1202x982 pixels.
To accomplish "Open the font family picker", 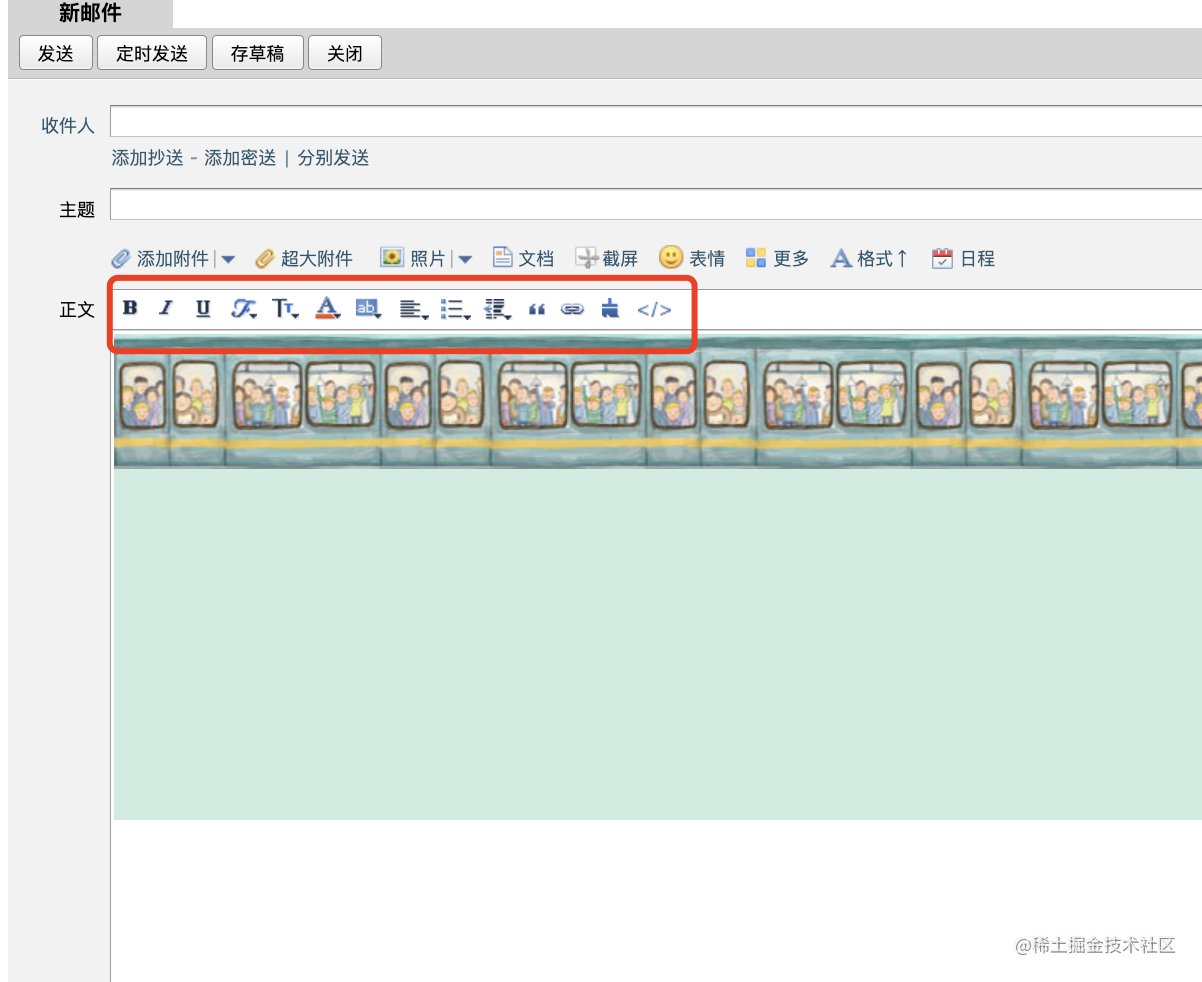I will click(x=244, y=309).
